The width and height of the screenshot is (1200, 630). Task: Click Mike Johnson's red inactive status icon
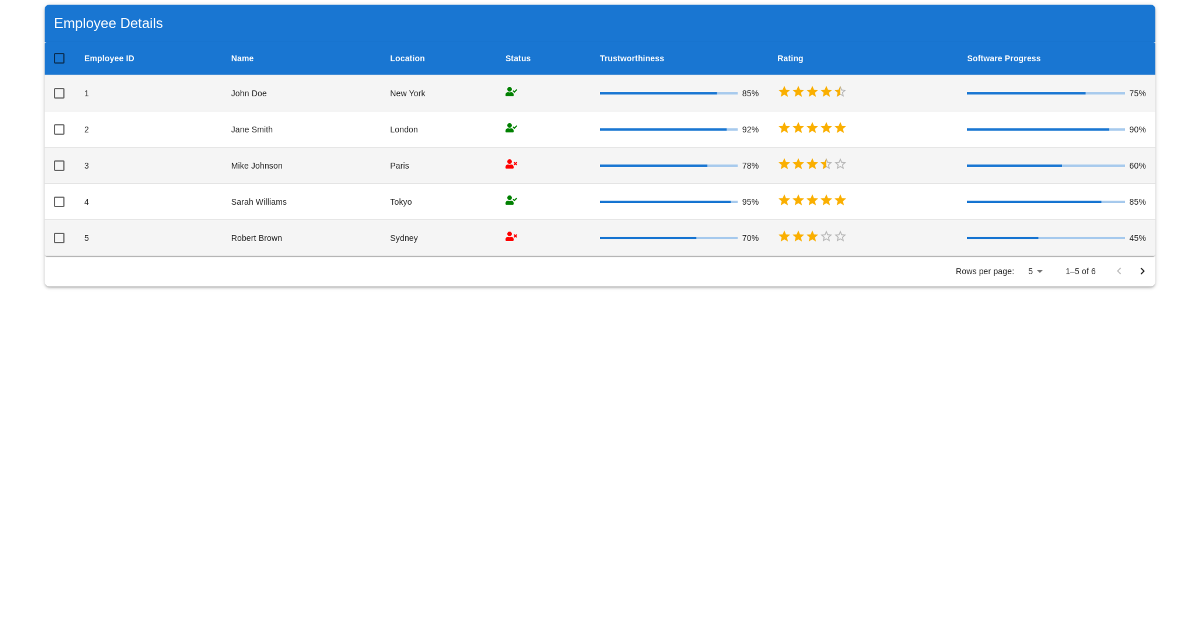tap(511, 164)
